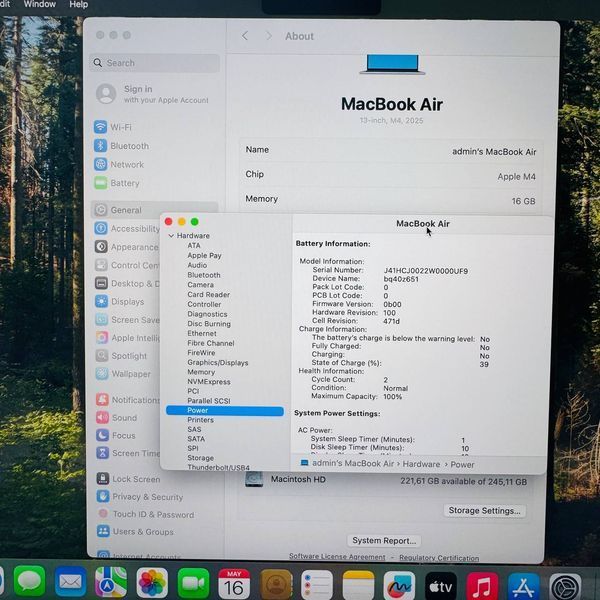Open the Software License Agreement link

pyautogui.click(x=337, y=556)
